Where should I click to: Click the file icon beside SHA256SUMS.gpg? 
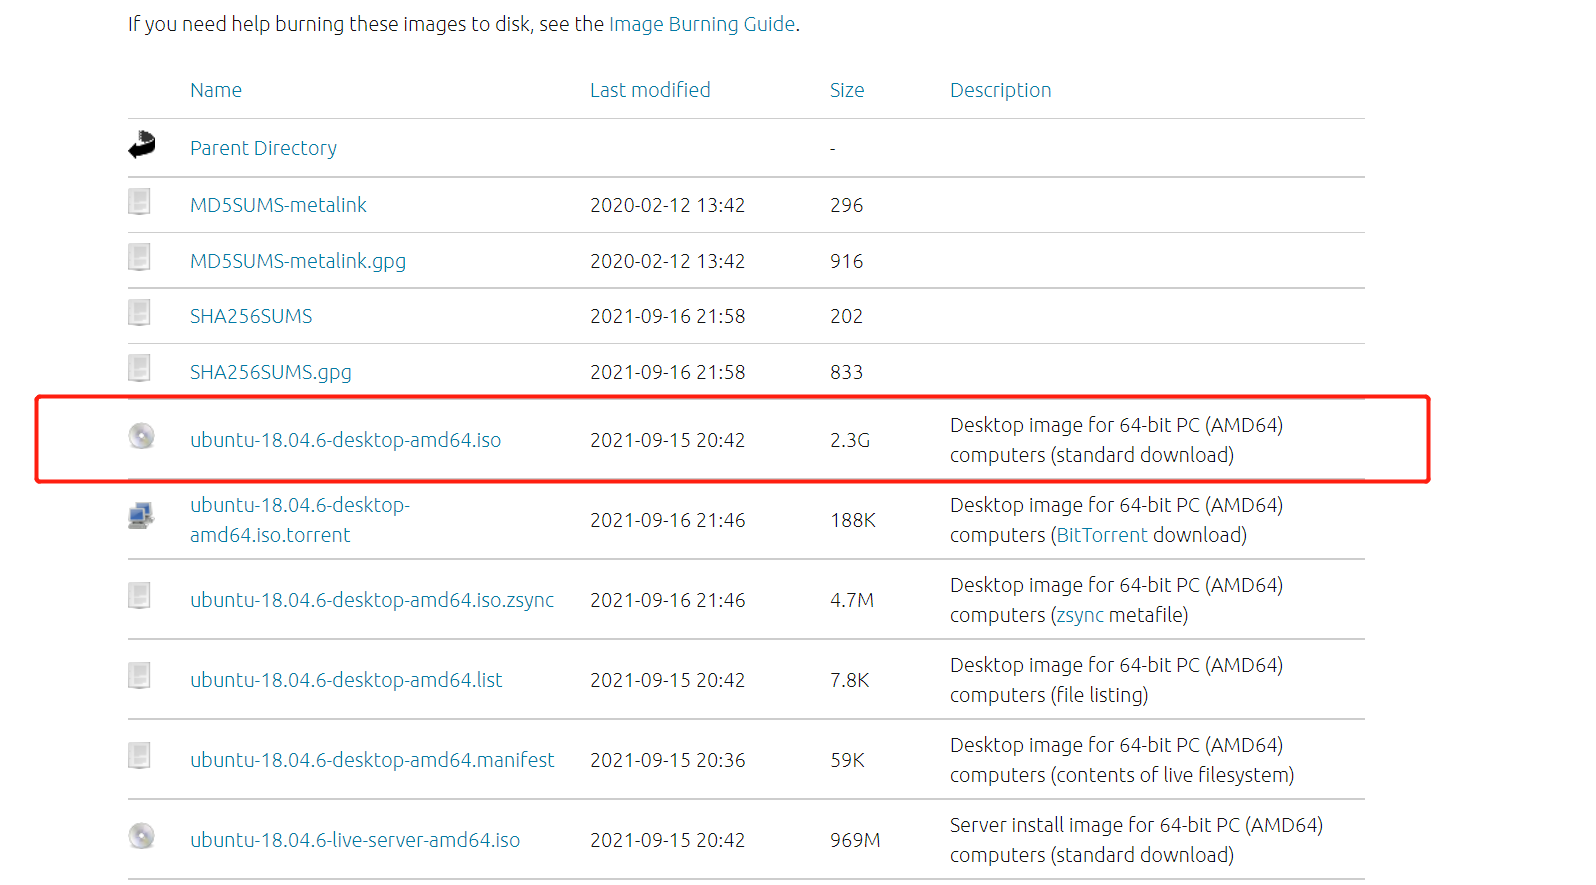coord(140,369)
